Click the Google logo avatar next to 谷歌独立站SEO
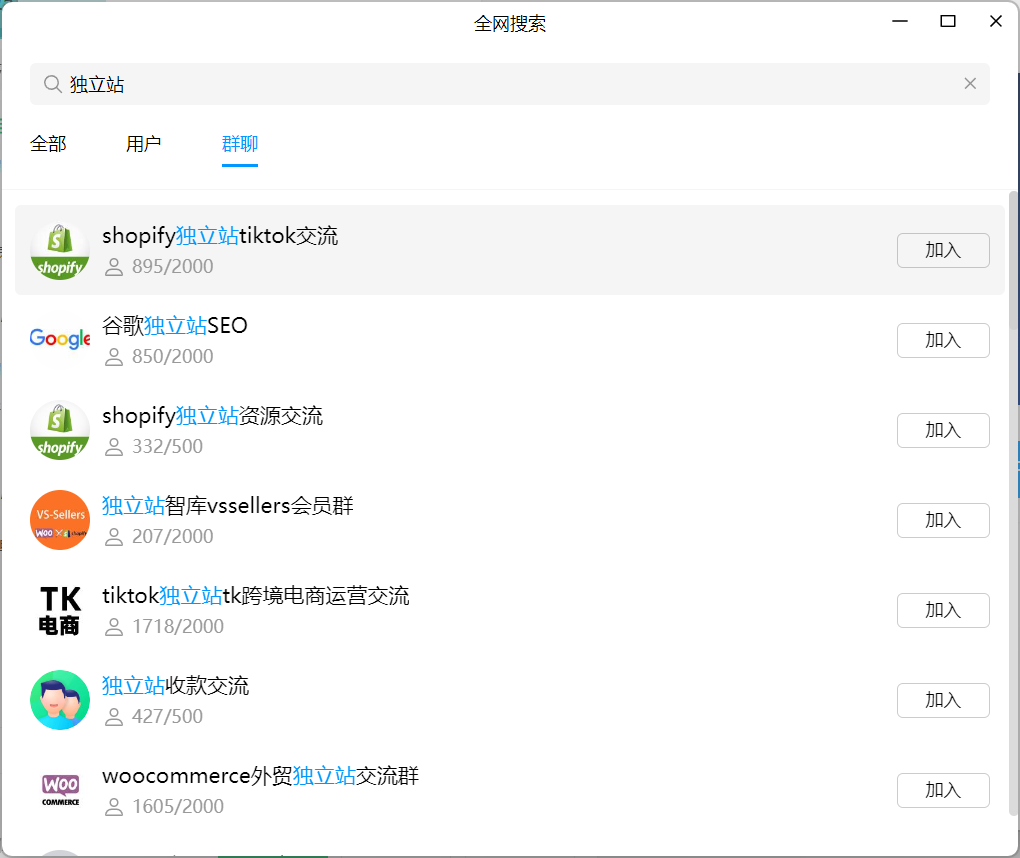The width and height of the screenshot is (1020, 858). 60,340
